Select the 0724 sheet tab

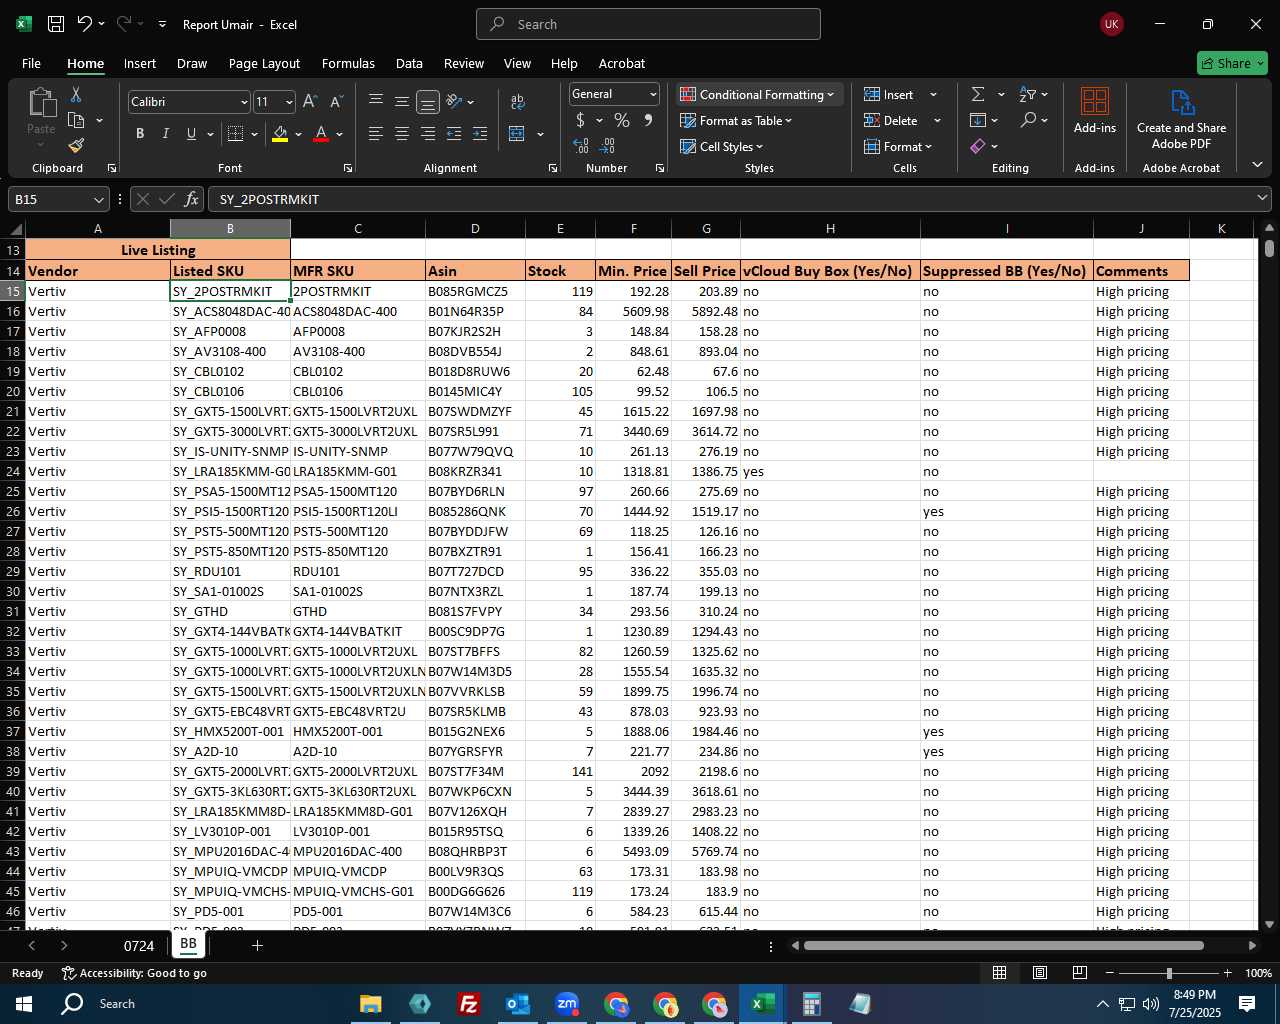tap(139, 945)
